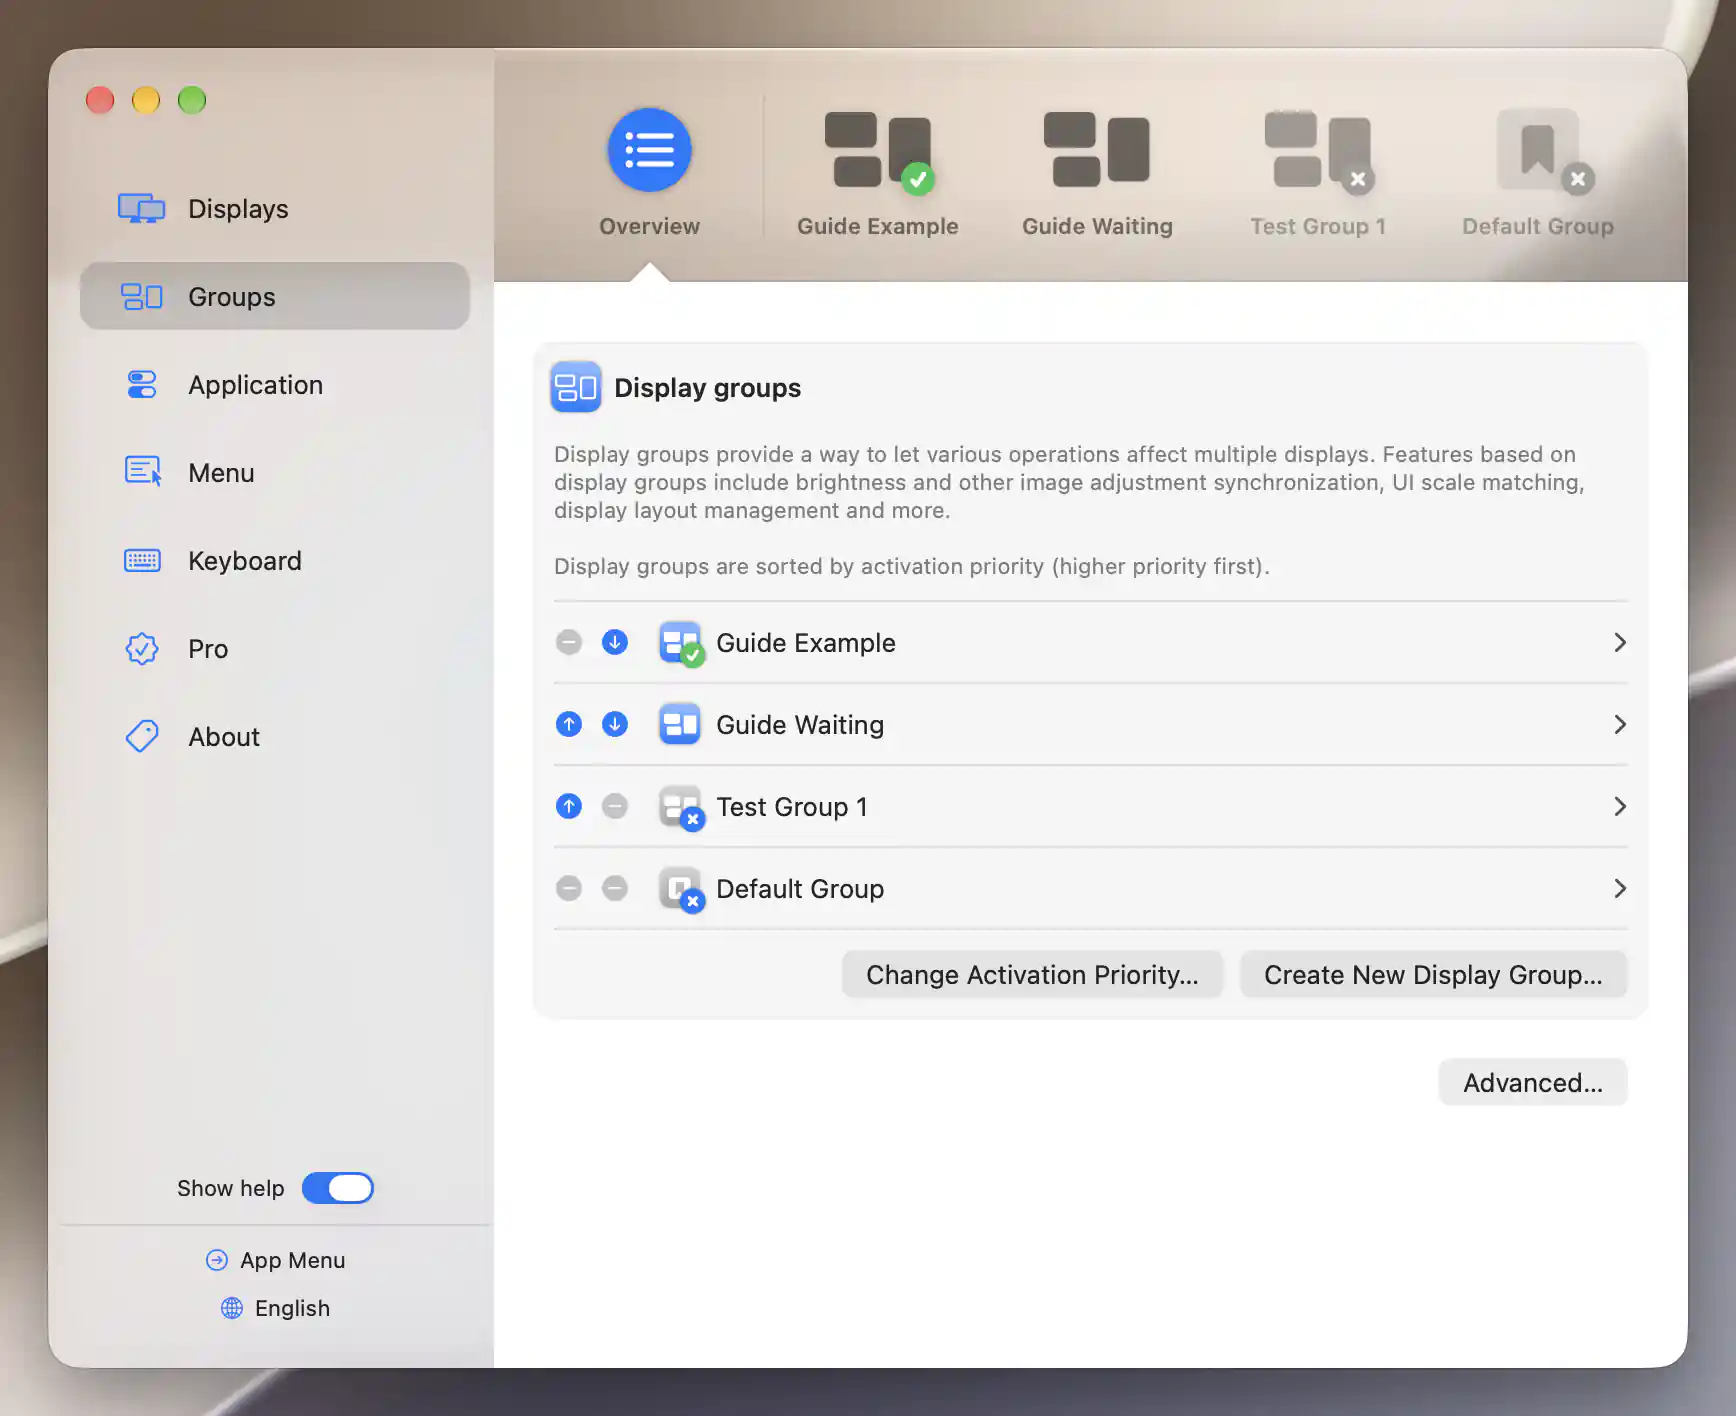Viewport: 1736px width, 1416px height.
Task: Open the Displays sidebar section
Action: pyautogui.click(x=274, y=209)
